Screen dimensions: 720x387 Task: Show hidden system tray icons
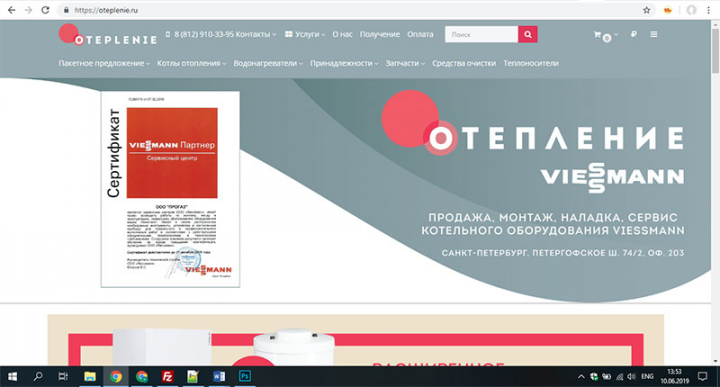(x=581, y=376)
